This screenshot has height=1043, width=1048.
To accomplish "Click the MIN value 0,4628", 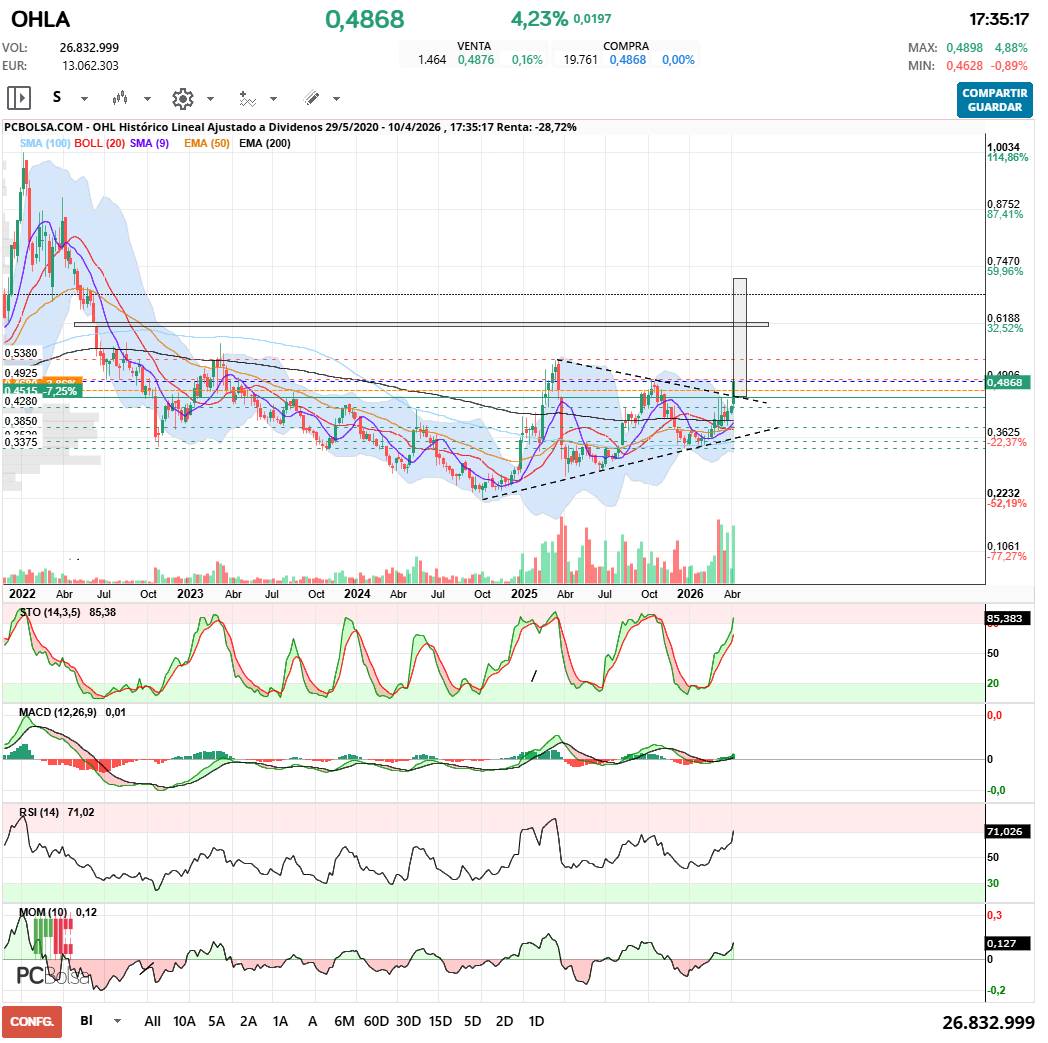I will pyautogui.click(x=964, y=65).
